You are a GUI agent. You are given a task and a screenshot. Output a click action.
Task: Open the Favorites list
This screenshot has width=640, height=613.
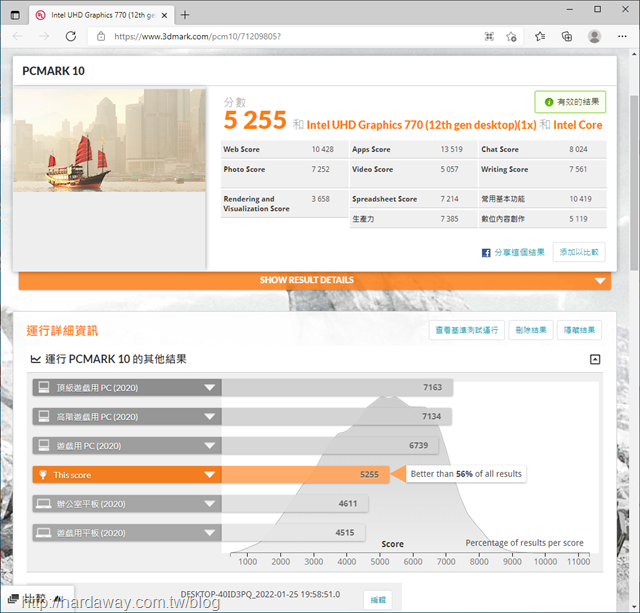[540, 36]
